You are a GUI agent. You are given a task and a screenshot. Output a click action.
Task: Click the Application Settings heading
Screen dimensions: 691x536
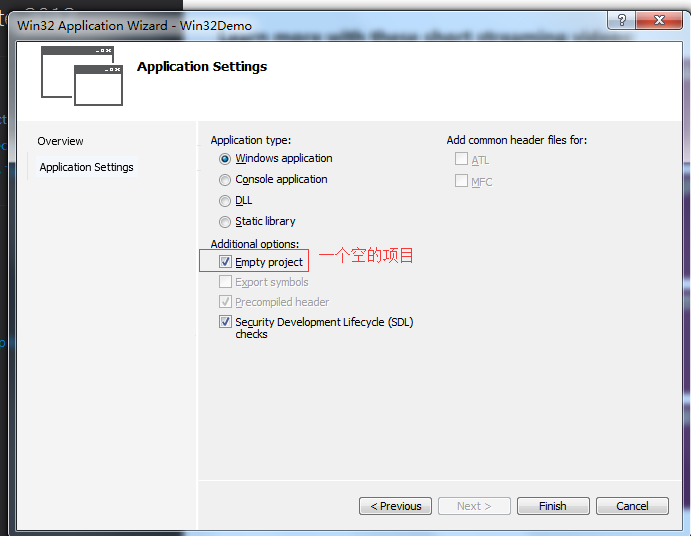(202, 67)
